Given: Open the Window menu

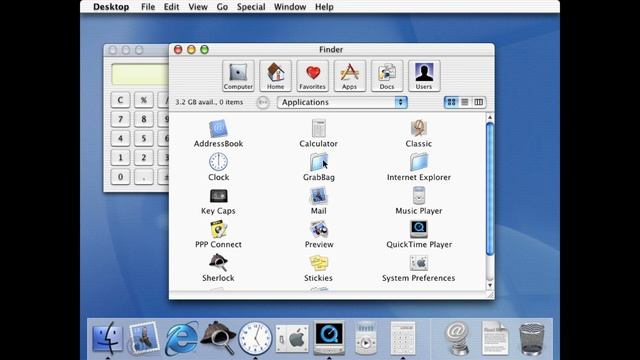Looking at the screenshot, I should click(x=290, y=7).
